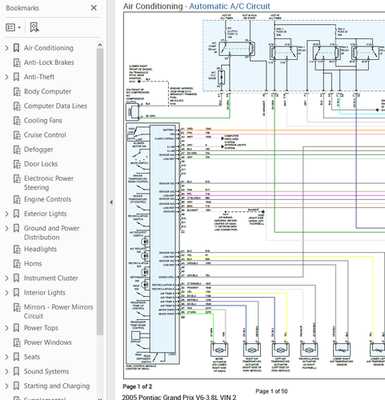This screenshot has height=400, width=385.
Task: Open the Headlights bookmark
Action: point(40,249)
